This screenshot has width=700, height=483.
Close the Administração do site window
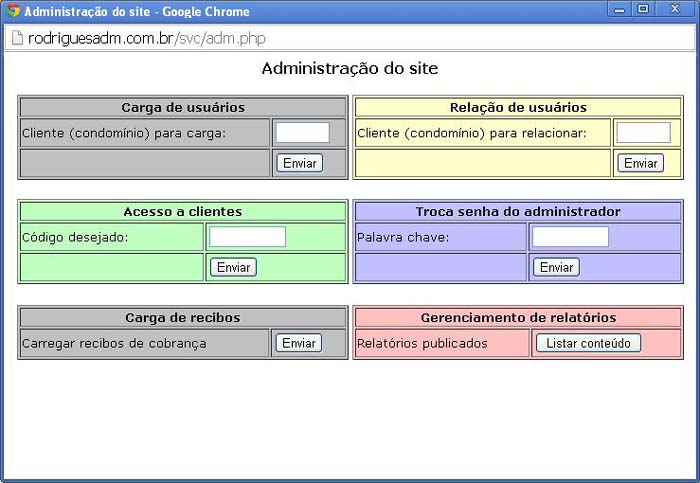(675, 10)
